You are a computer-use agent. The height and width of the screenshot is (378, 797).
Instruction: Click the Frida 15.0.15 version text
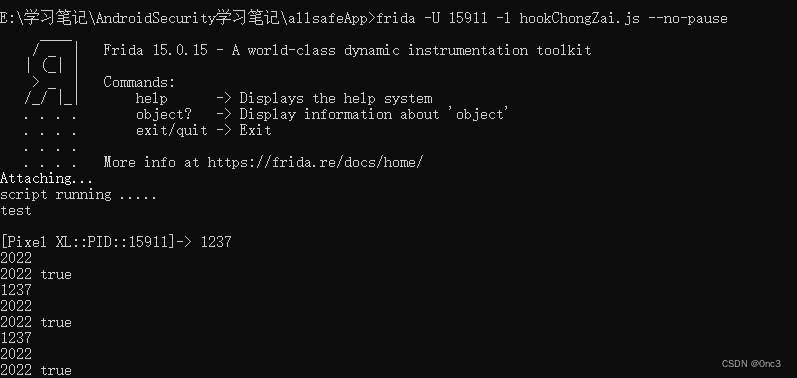coord(156,50)
